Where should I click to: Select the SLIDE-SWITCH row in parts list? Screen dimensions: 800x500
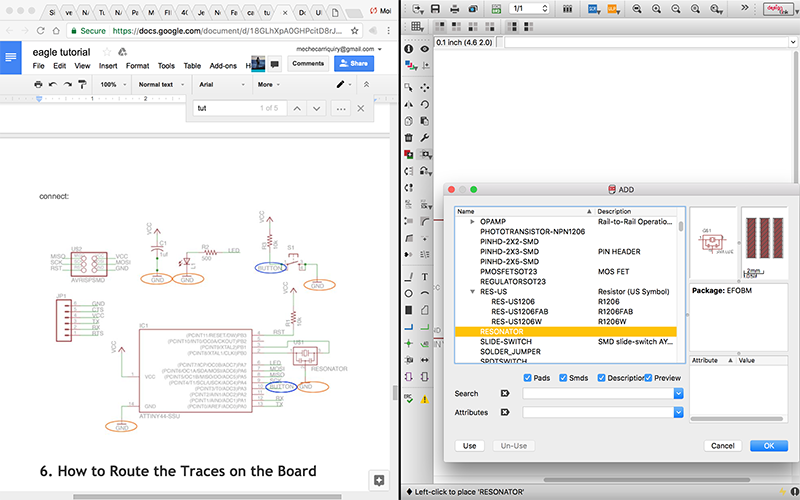(565, 342)
